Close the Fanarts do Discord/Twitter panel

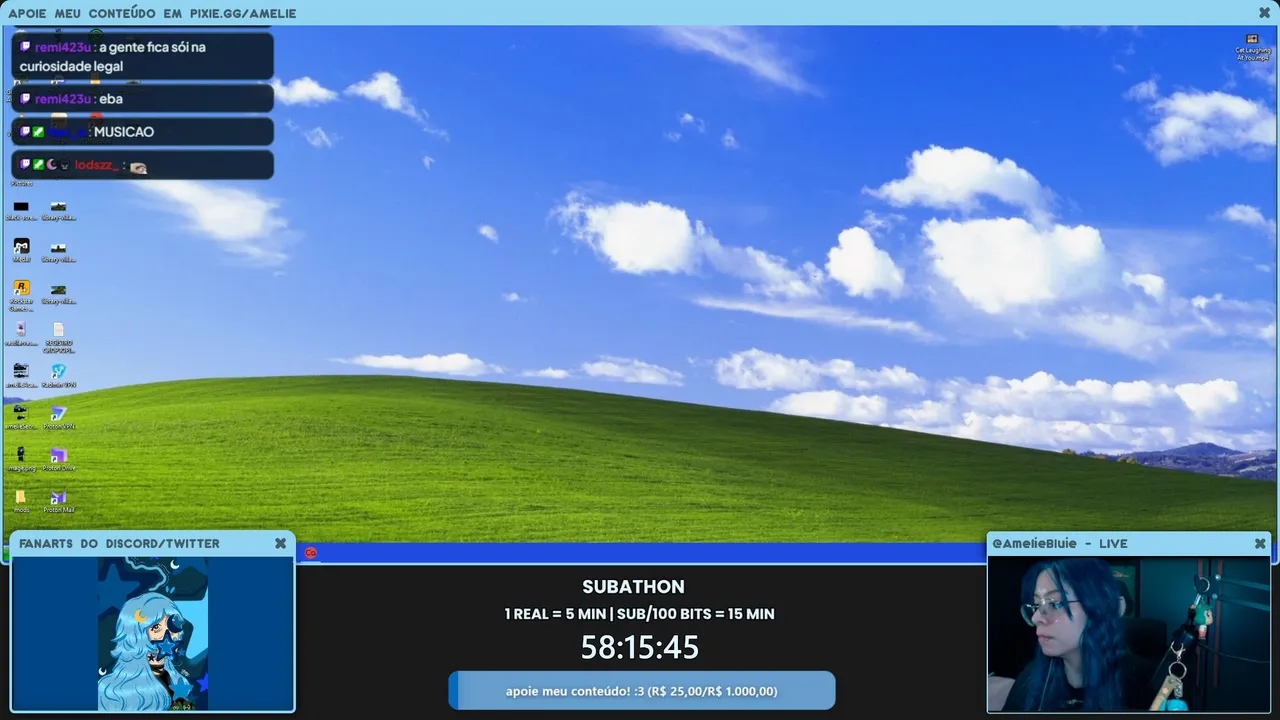coord(280,543)
